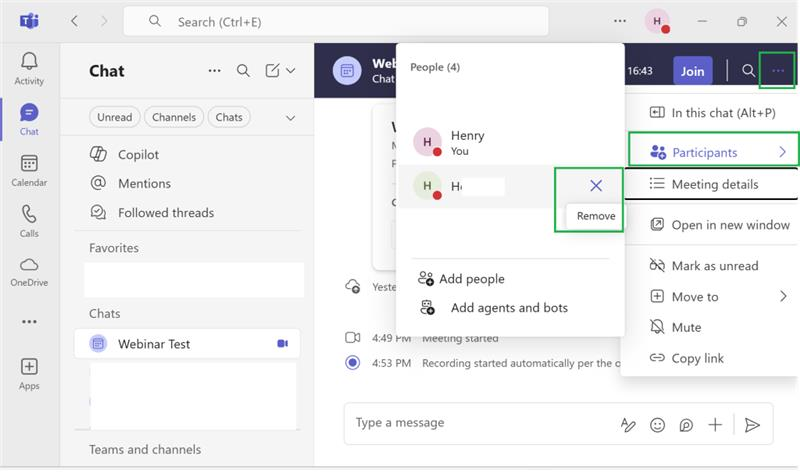This screenshot has height=473, width=800.
Task: Filter by Chats pill
Action: tap(229, 117)
